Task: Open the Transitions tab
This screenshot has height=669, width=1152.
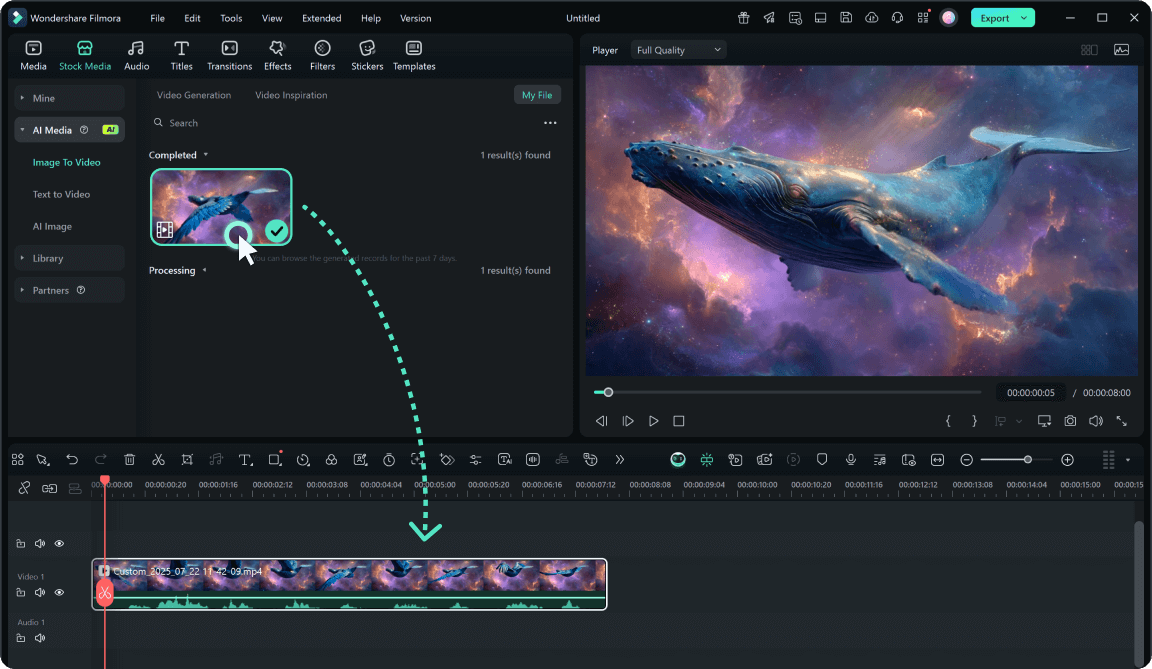Action: (x=229, y=55)
